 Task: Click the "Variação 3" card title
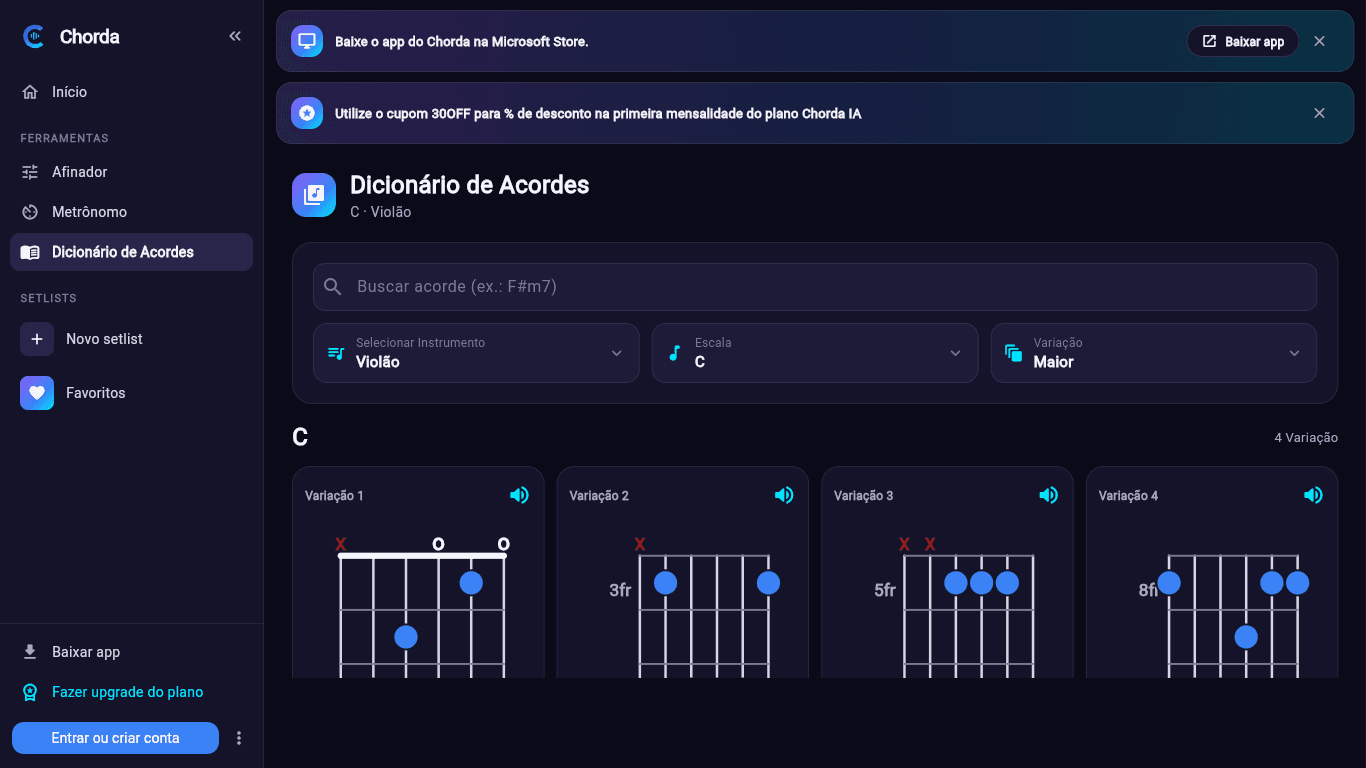[864, 496]
